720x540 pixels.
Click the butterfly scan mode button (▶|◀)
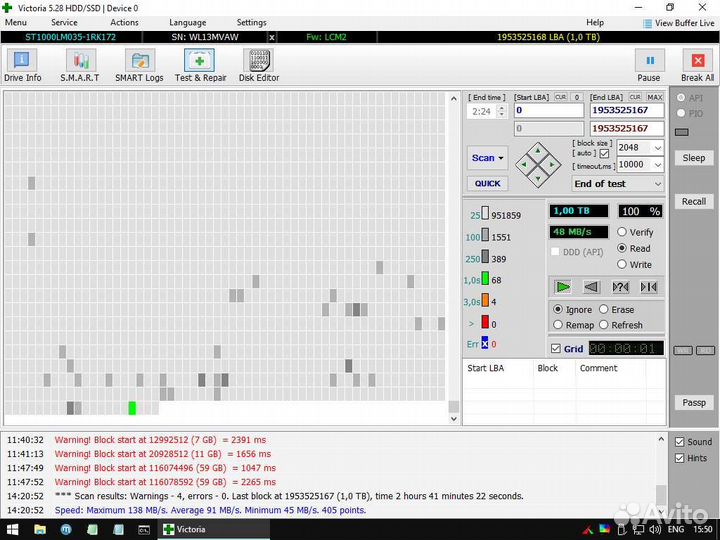pyautogui.click(x=649, y=287)
